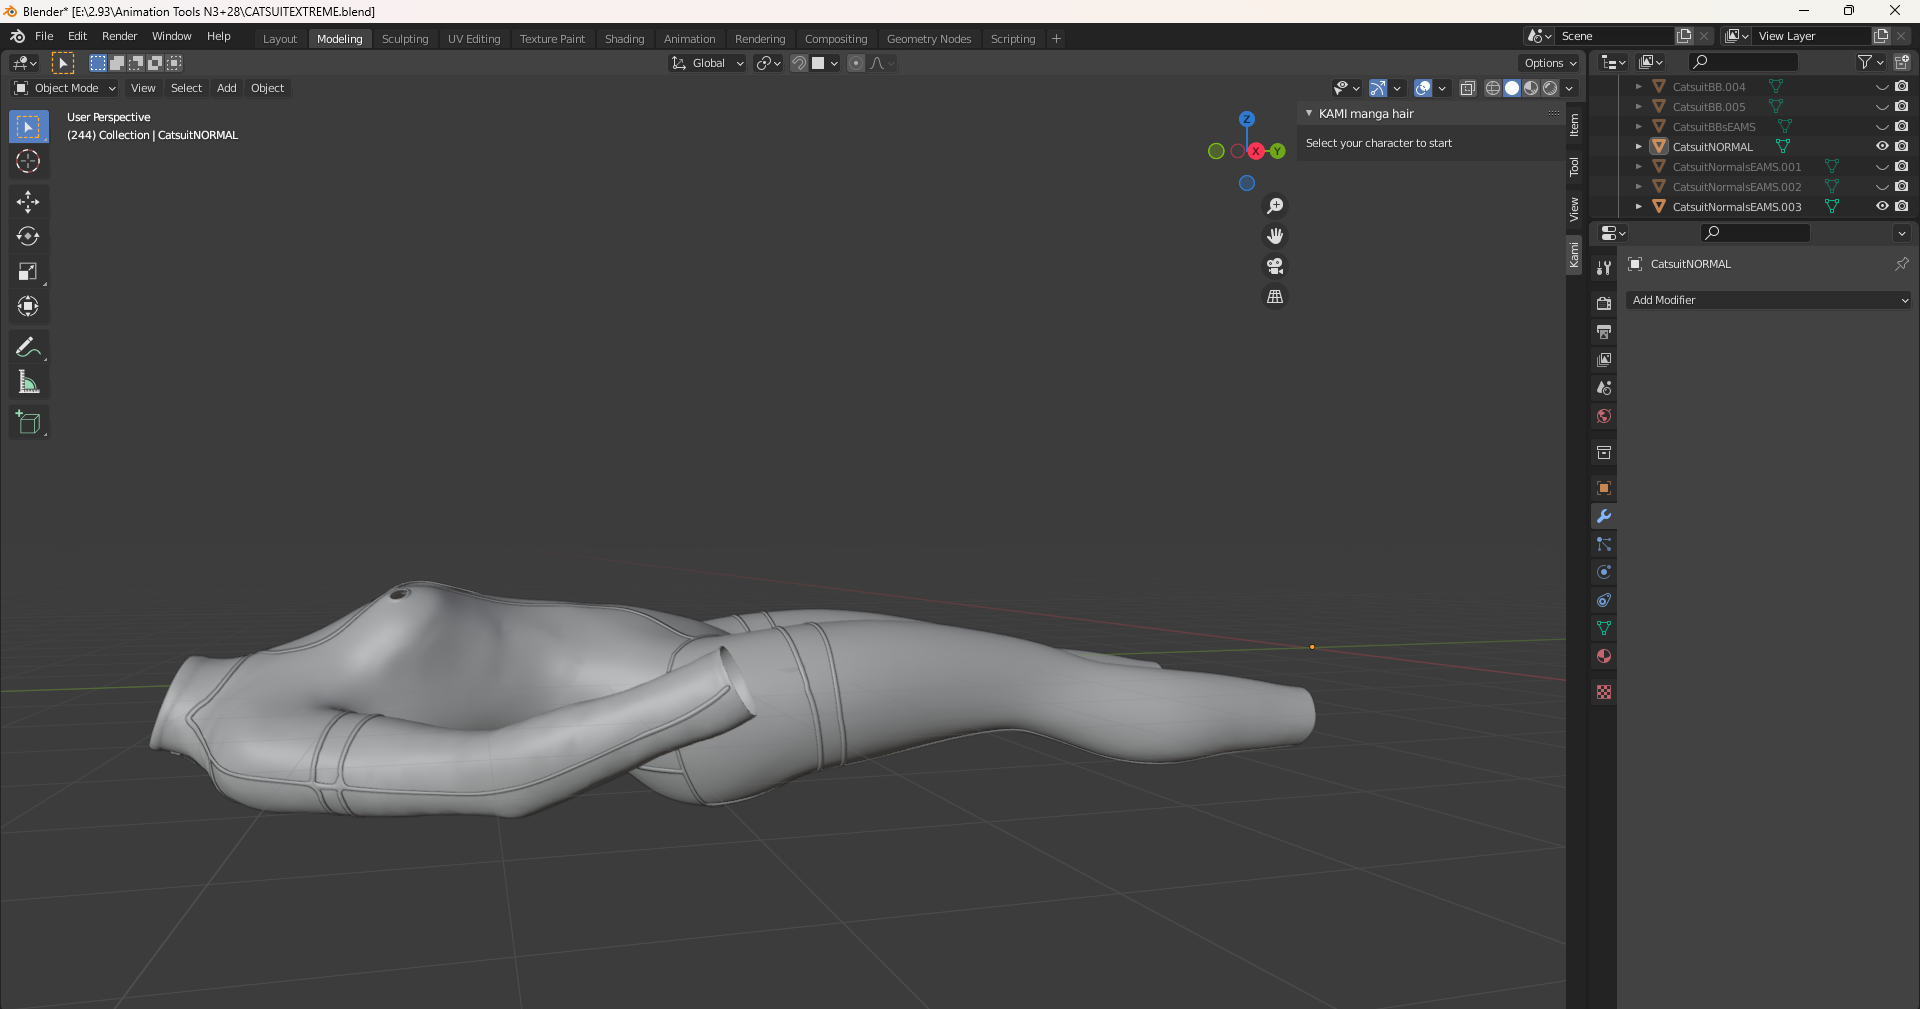Open the Texture properties tab
Viewport: 1920px width, 1009px height.
1604,692
